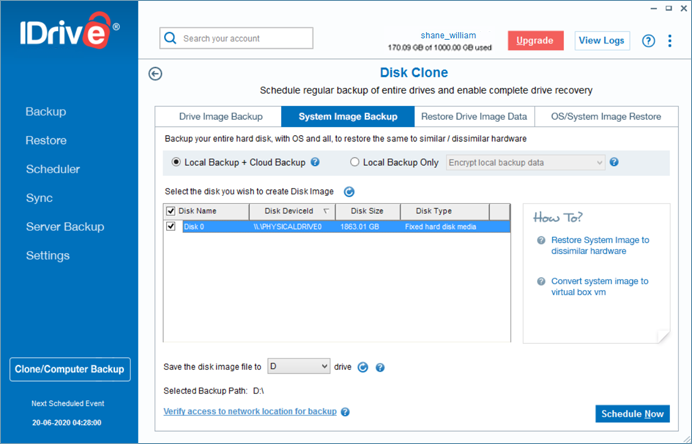Screen dimensions: 692x444
Task: Click question icon beside Convert system image link
Action: [541, 281]
